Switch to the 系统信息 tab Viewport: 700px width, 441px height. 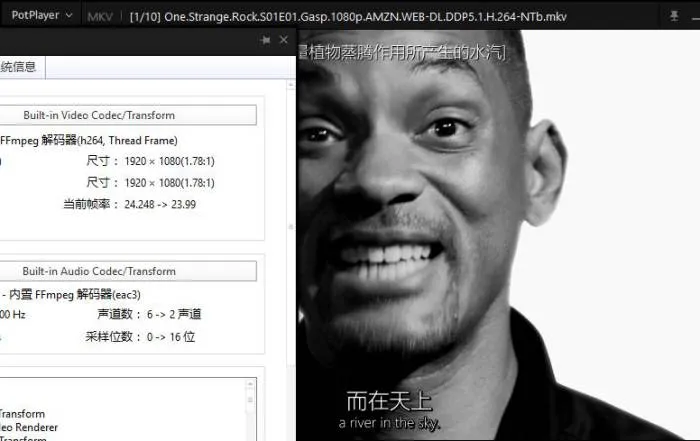pyautogui.click(x=20, y=68)
